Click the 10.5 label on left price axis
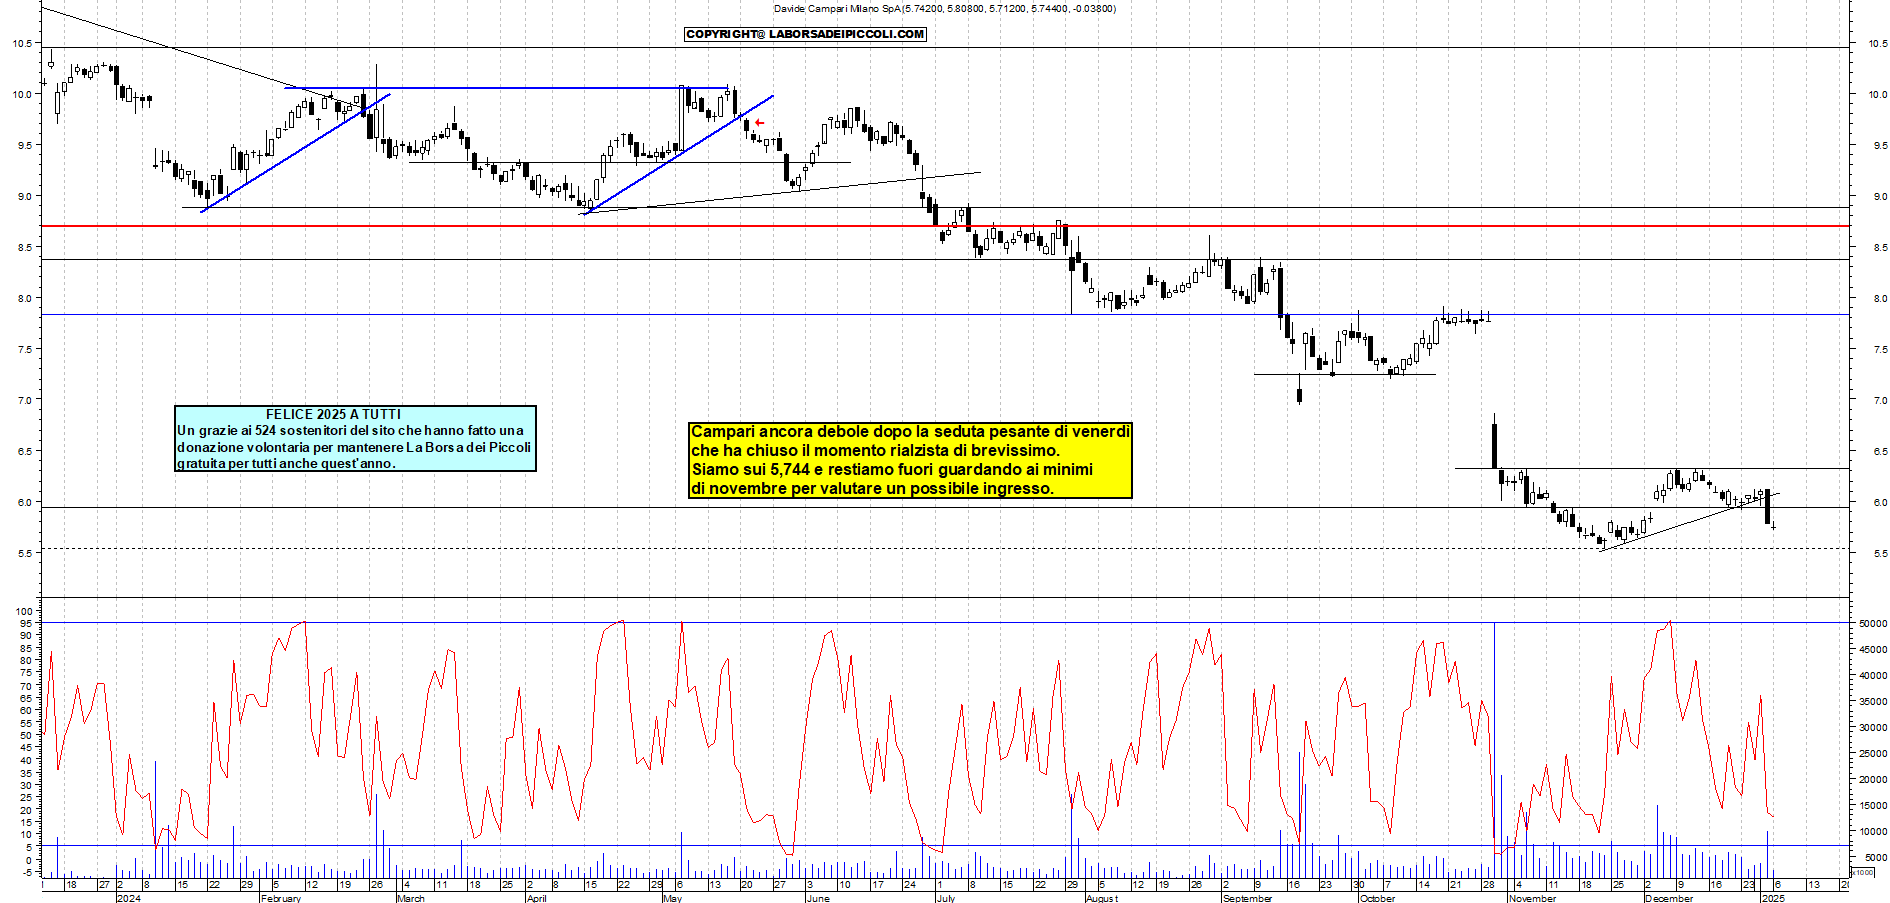Image resolution: width=1890 pixels, height=903 pixels. [x=21, y=44]
